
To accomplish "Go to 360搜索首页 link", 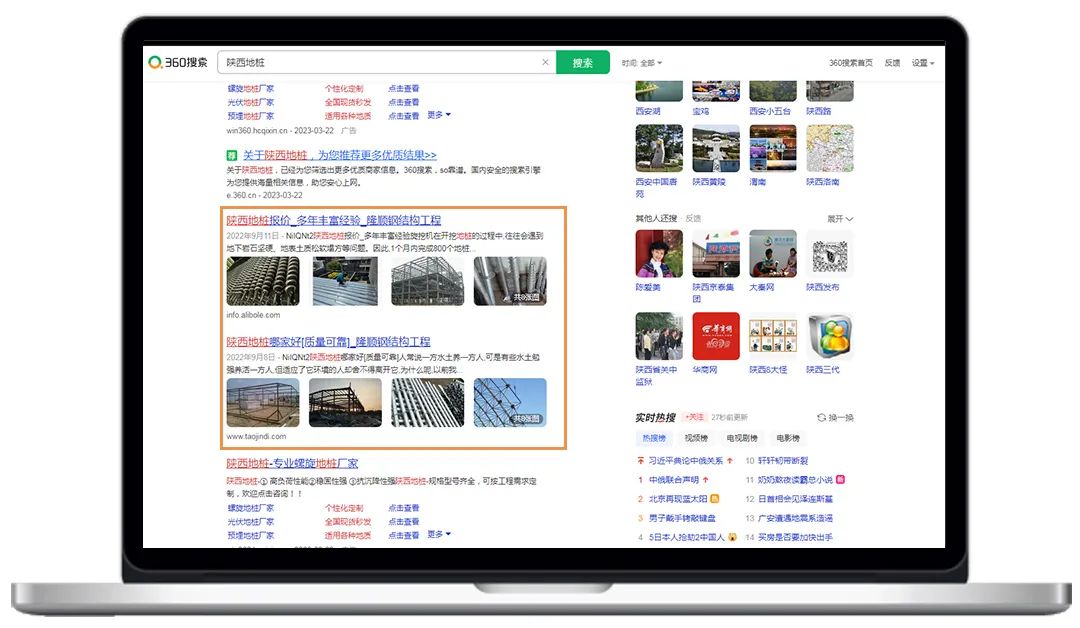I will tap(850, 63).
